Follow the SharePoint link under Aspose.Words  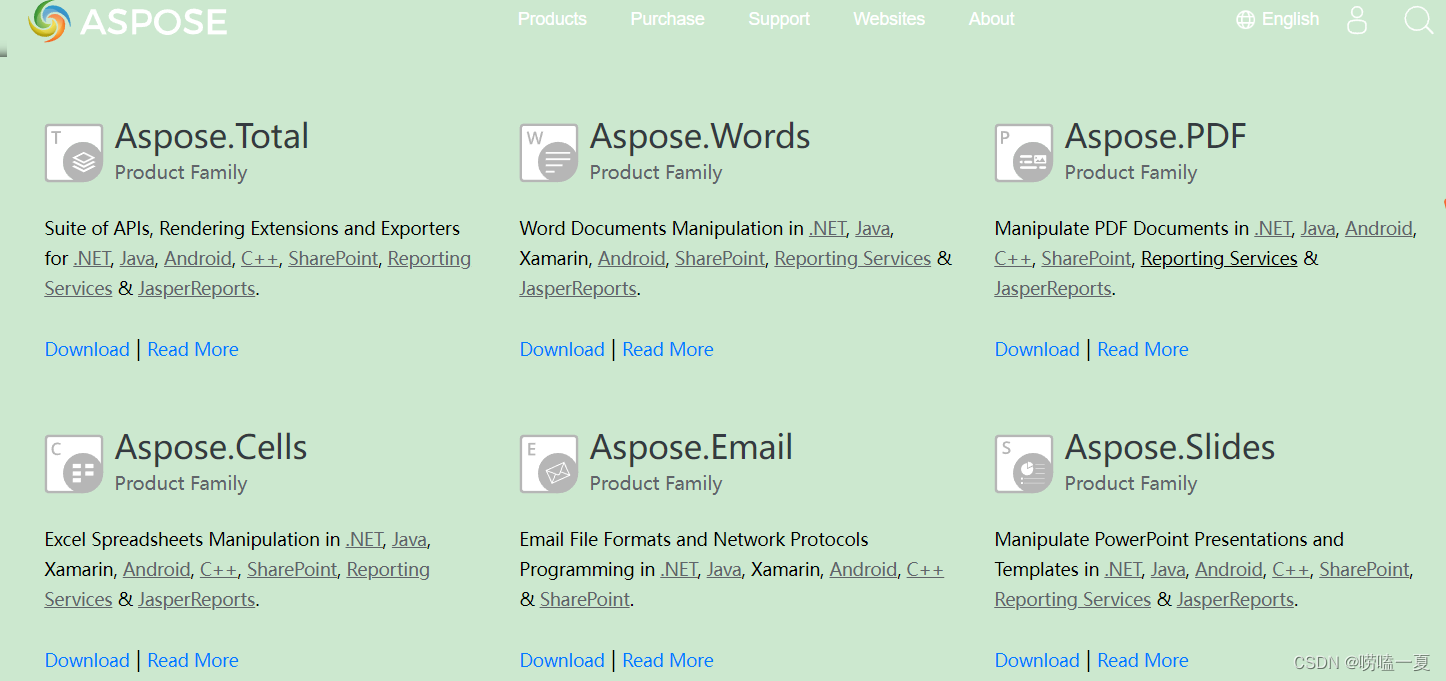[720, 258]
